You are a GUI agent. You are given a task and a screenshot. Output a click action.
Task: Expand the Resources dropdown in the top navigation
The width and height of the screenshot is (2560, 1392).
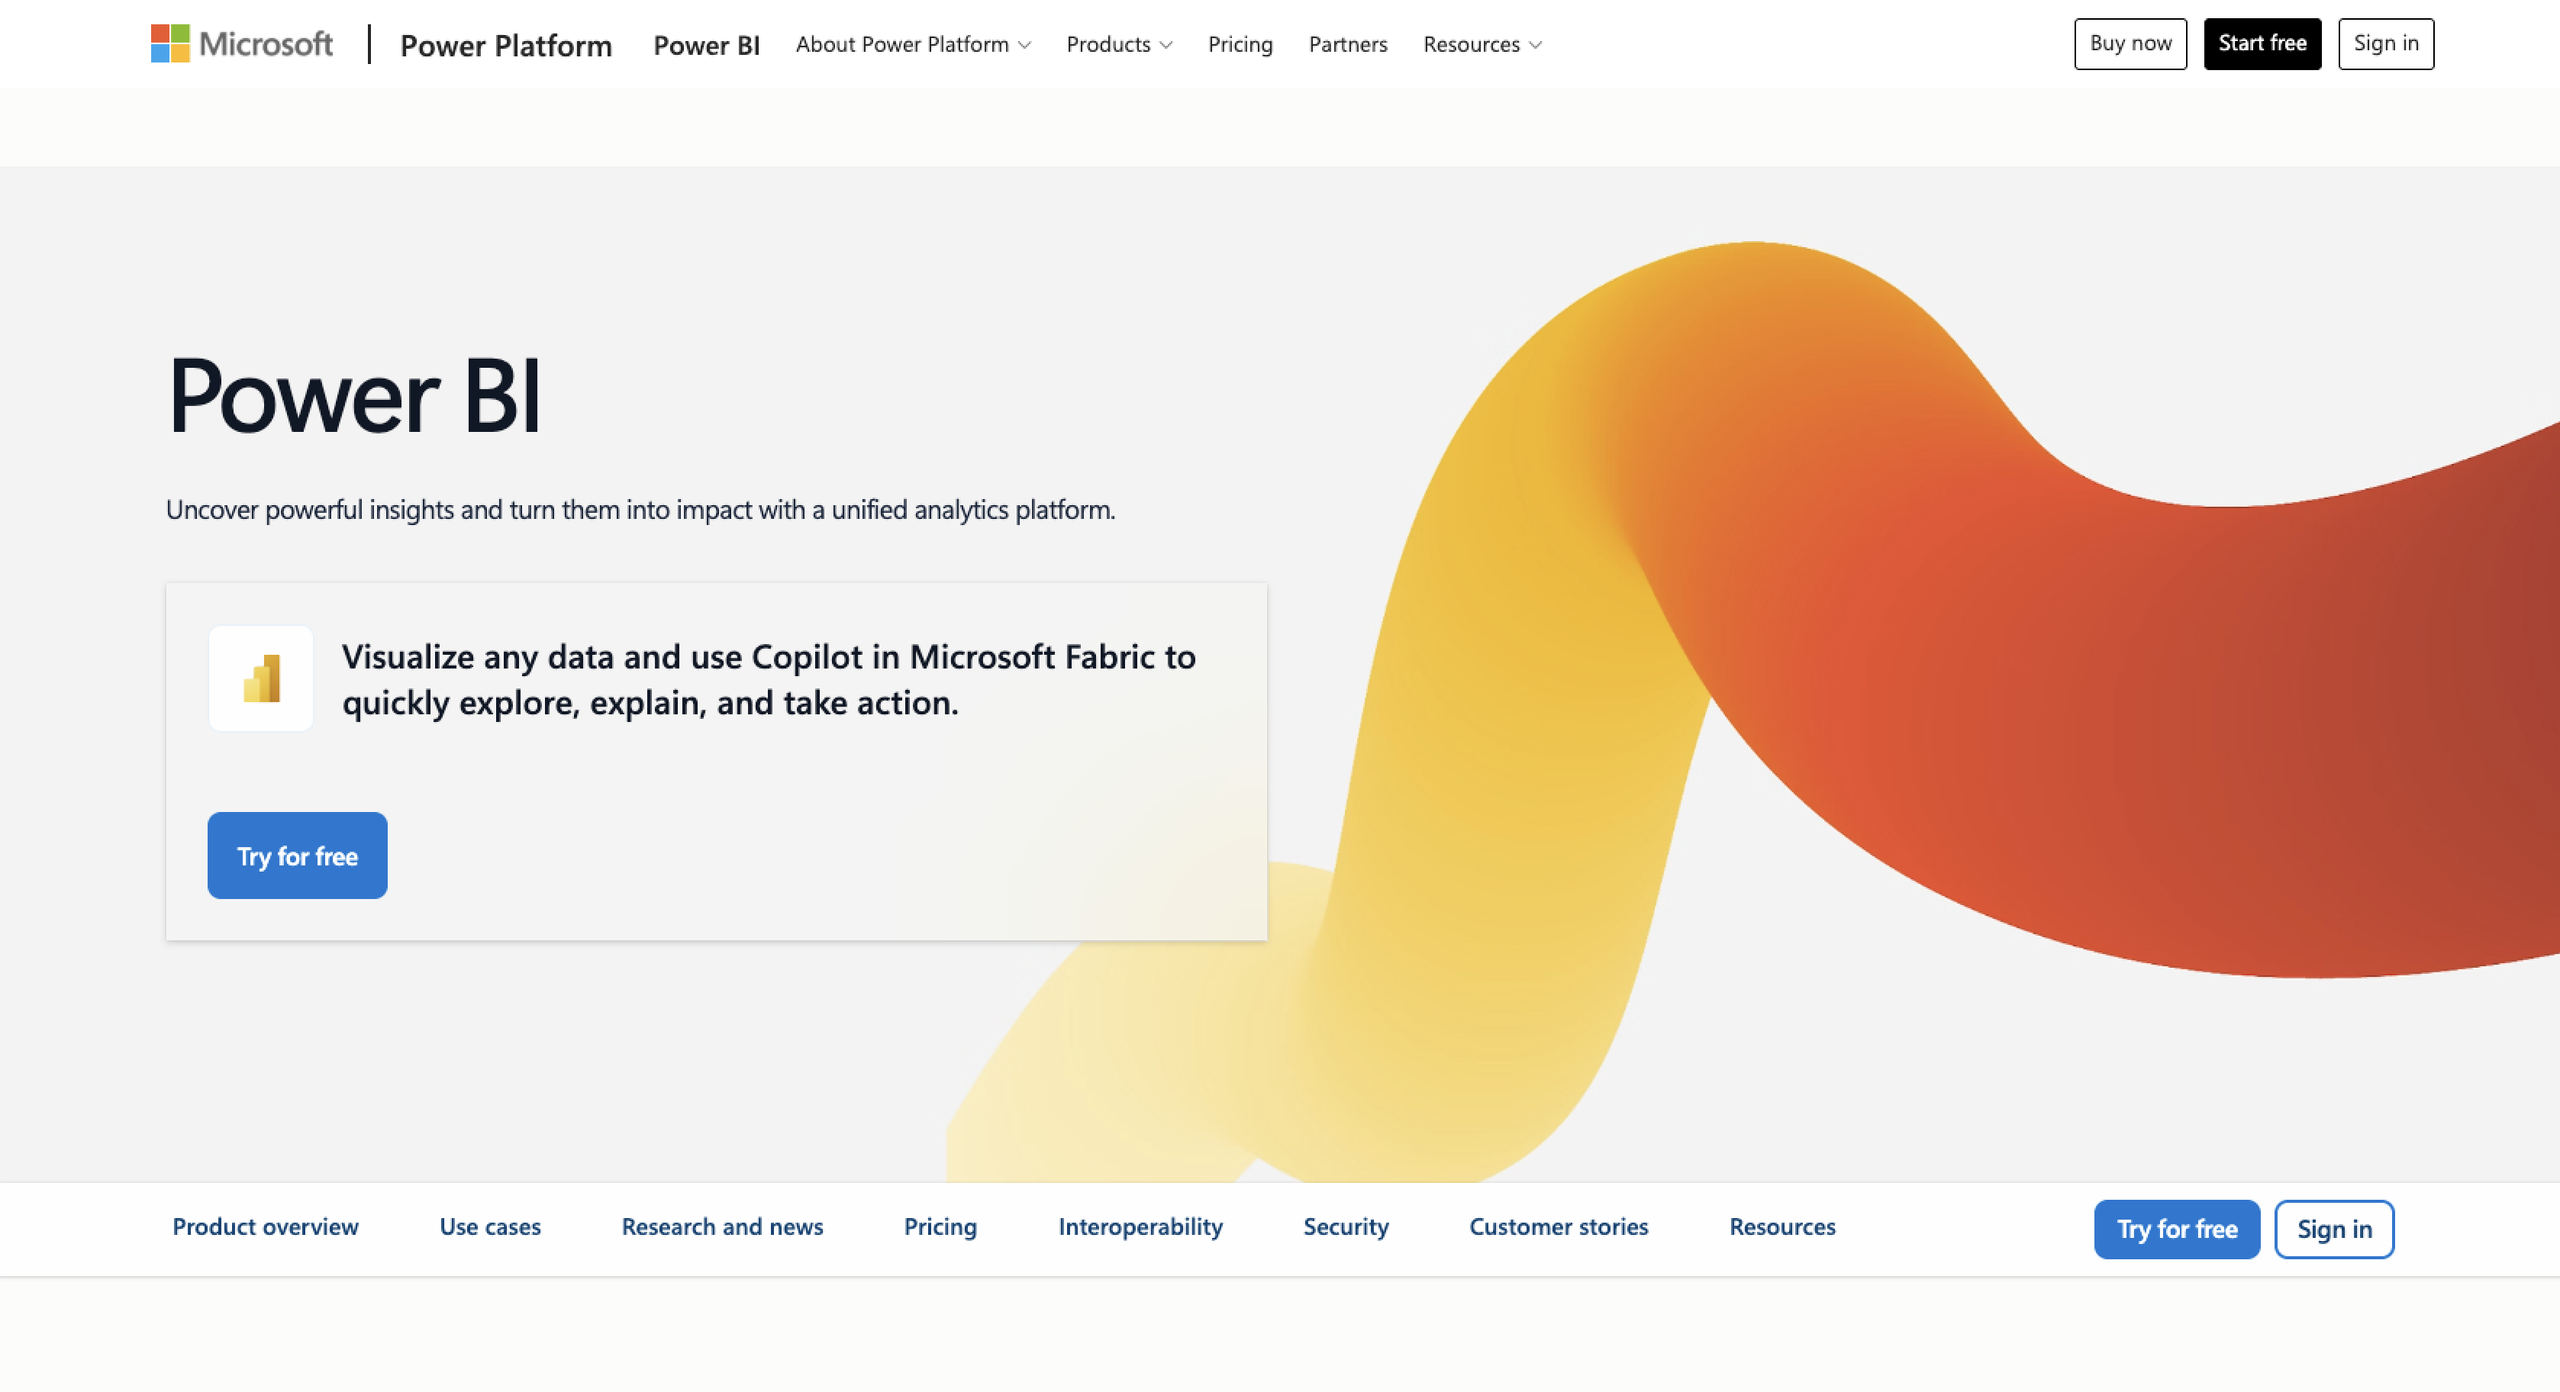coord(1482,44)
